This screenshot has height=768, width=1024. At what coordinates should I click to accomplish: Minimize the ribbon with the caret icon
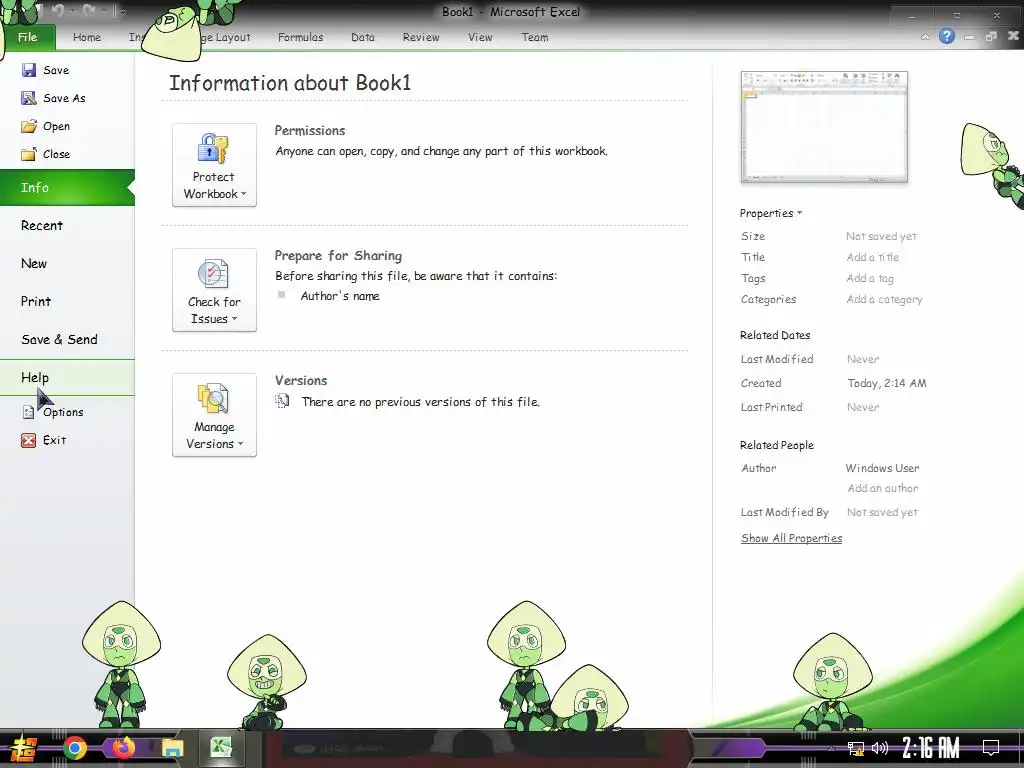click(925, 37)
